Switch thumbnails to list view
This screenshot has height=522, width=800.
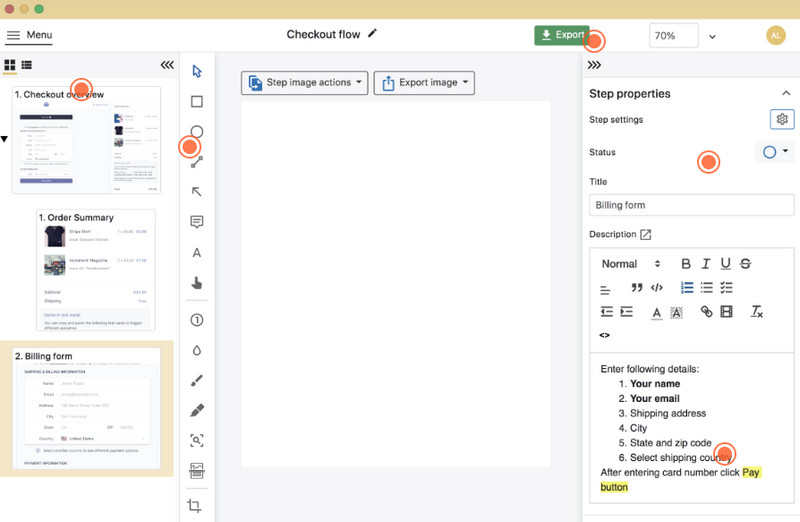pos(26,65)
